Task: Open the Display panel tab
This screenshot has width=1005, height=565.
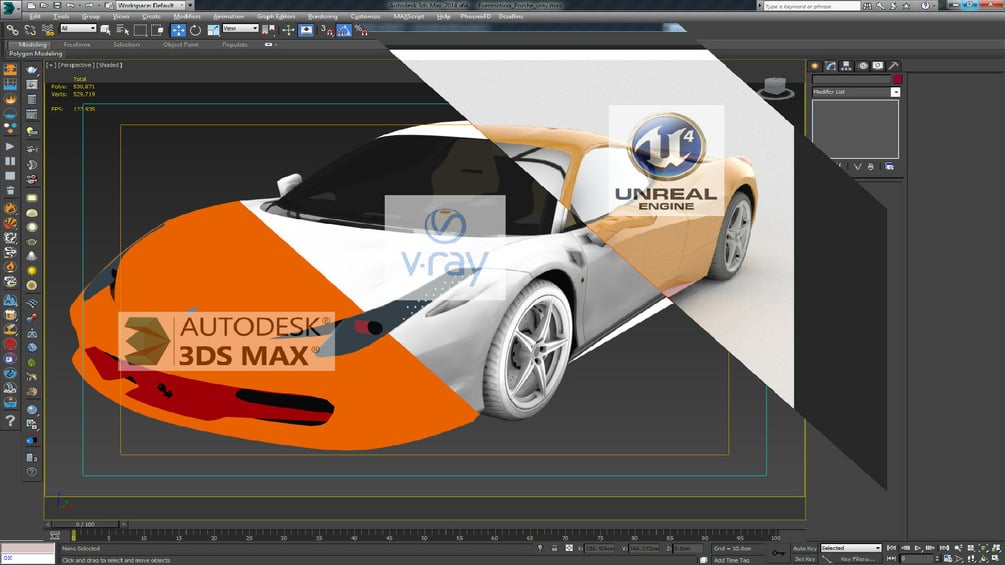Action: (877, 66)
